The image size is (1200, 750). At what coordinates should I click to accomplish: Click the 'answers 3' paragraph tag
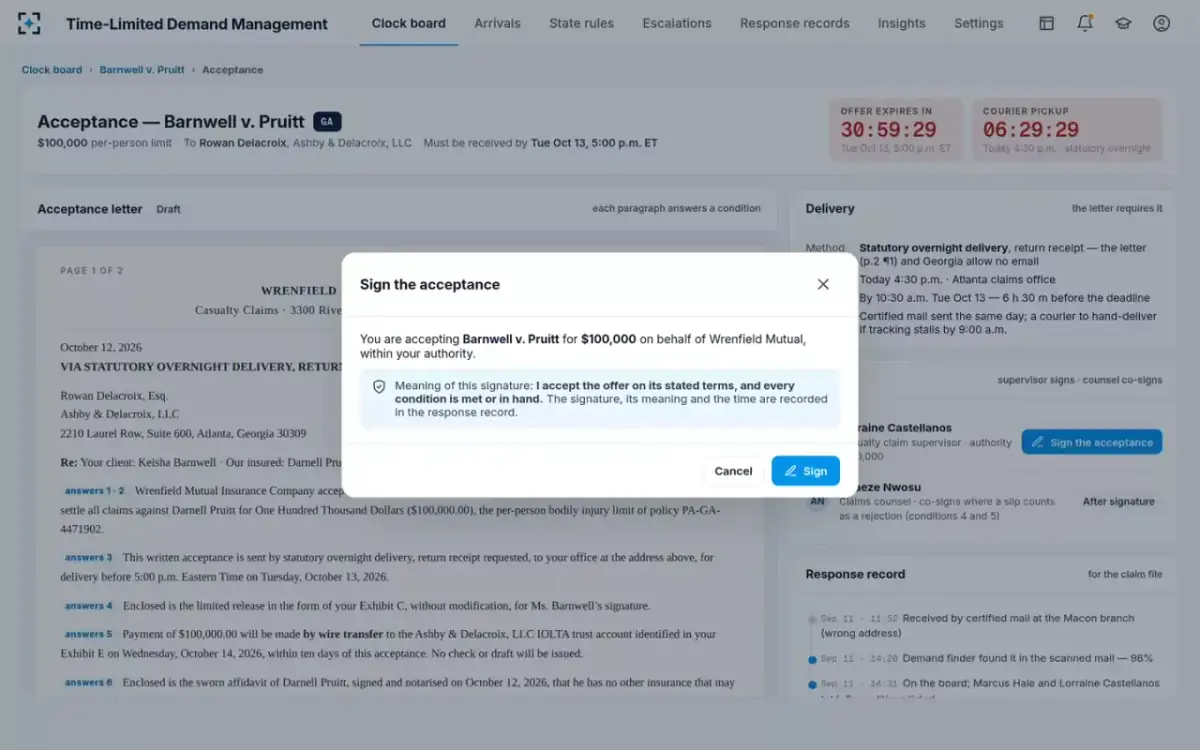coord(89,557)
